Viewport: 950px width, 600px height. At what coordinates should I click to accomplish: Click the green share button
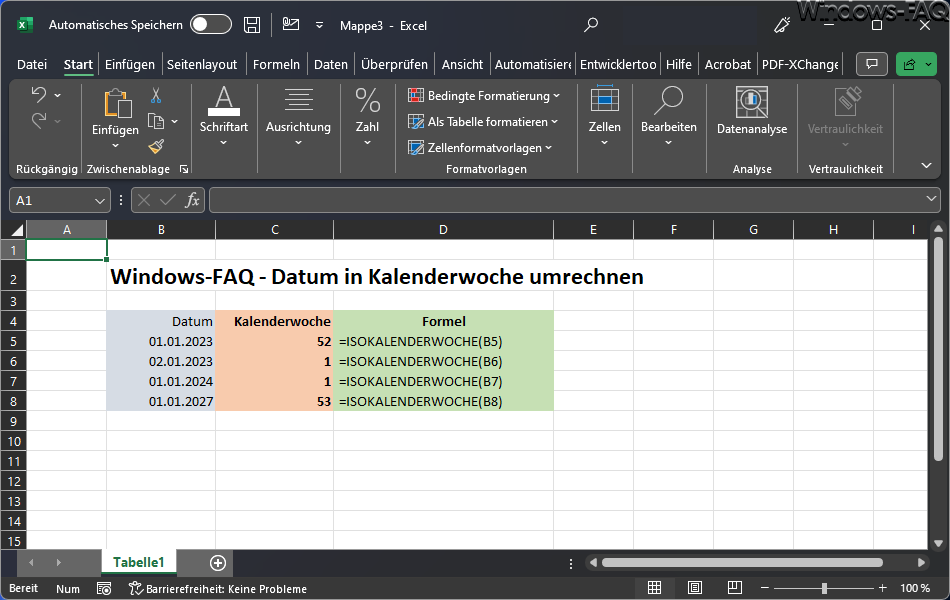(909, 64)
